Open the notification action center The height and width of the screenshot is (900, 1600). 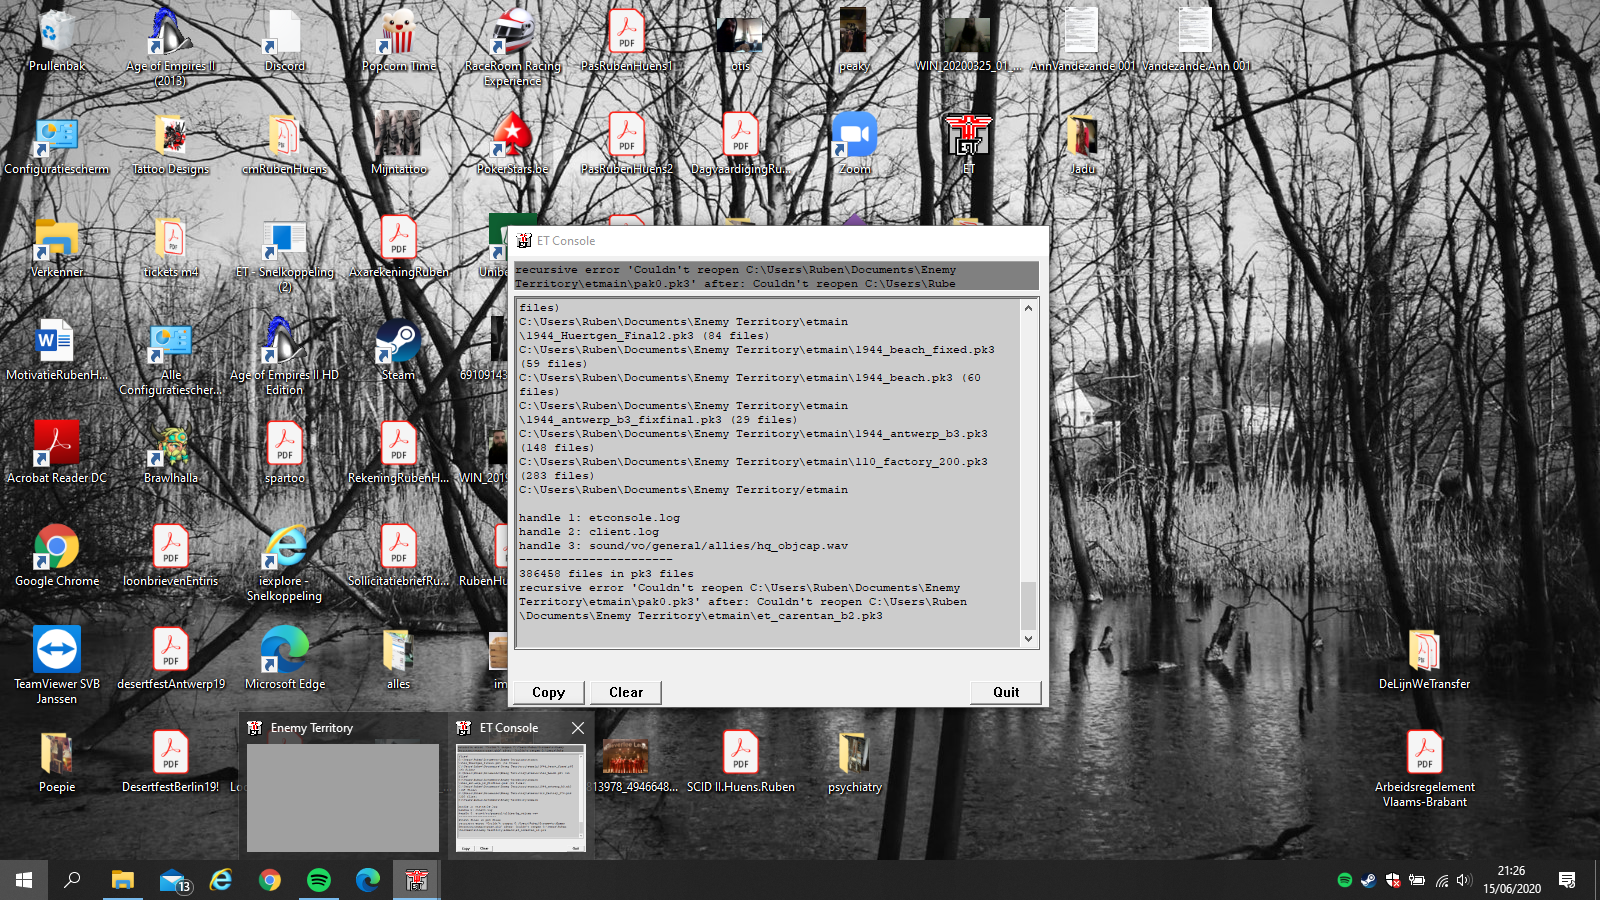pos(1567,880)
